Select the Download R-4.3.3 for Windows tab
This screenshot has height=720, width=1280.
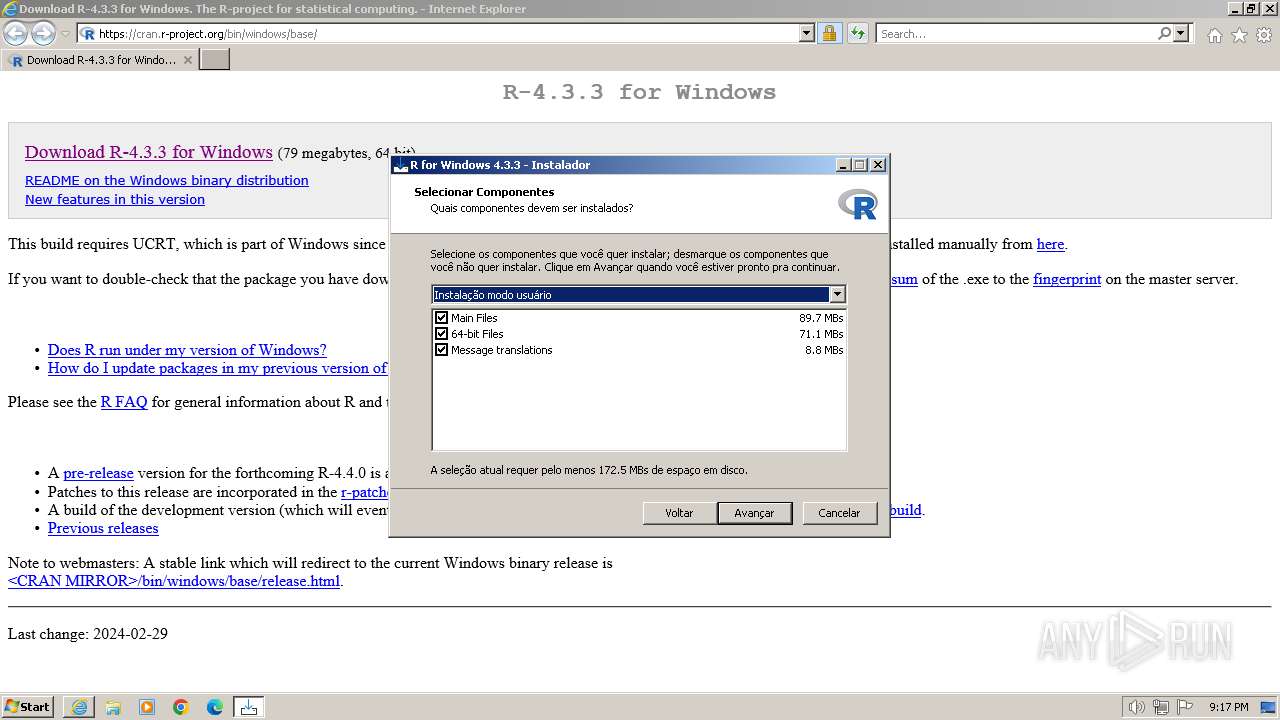pos(98,60)
